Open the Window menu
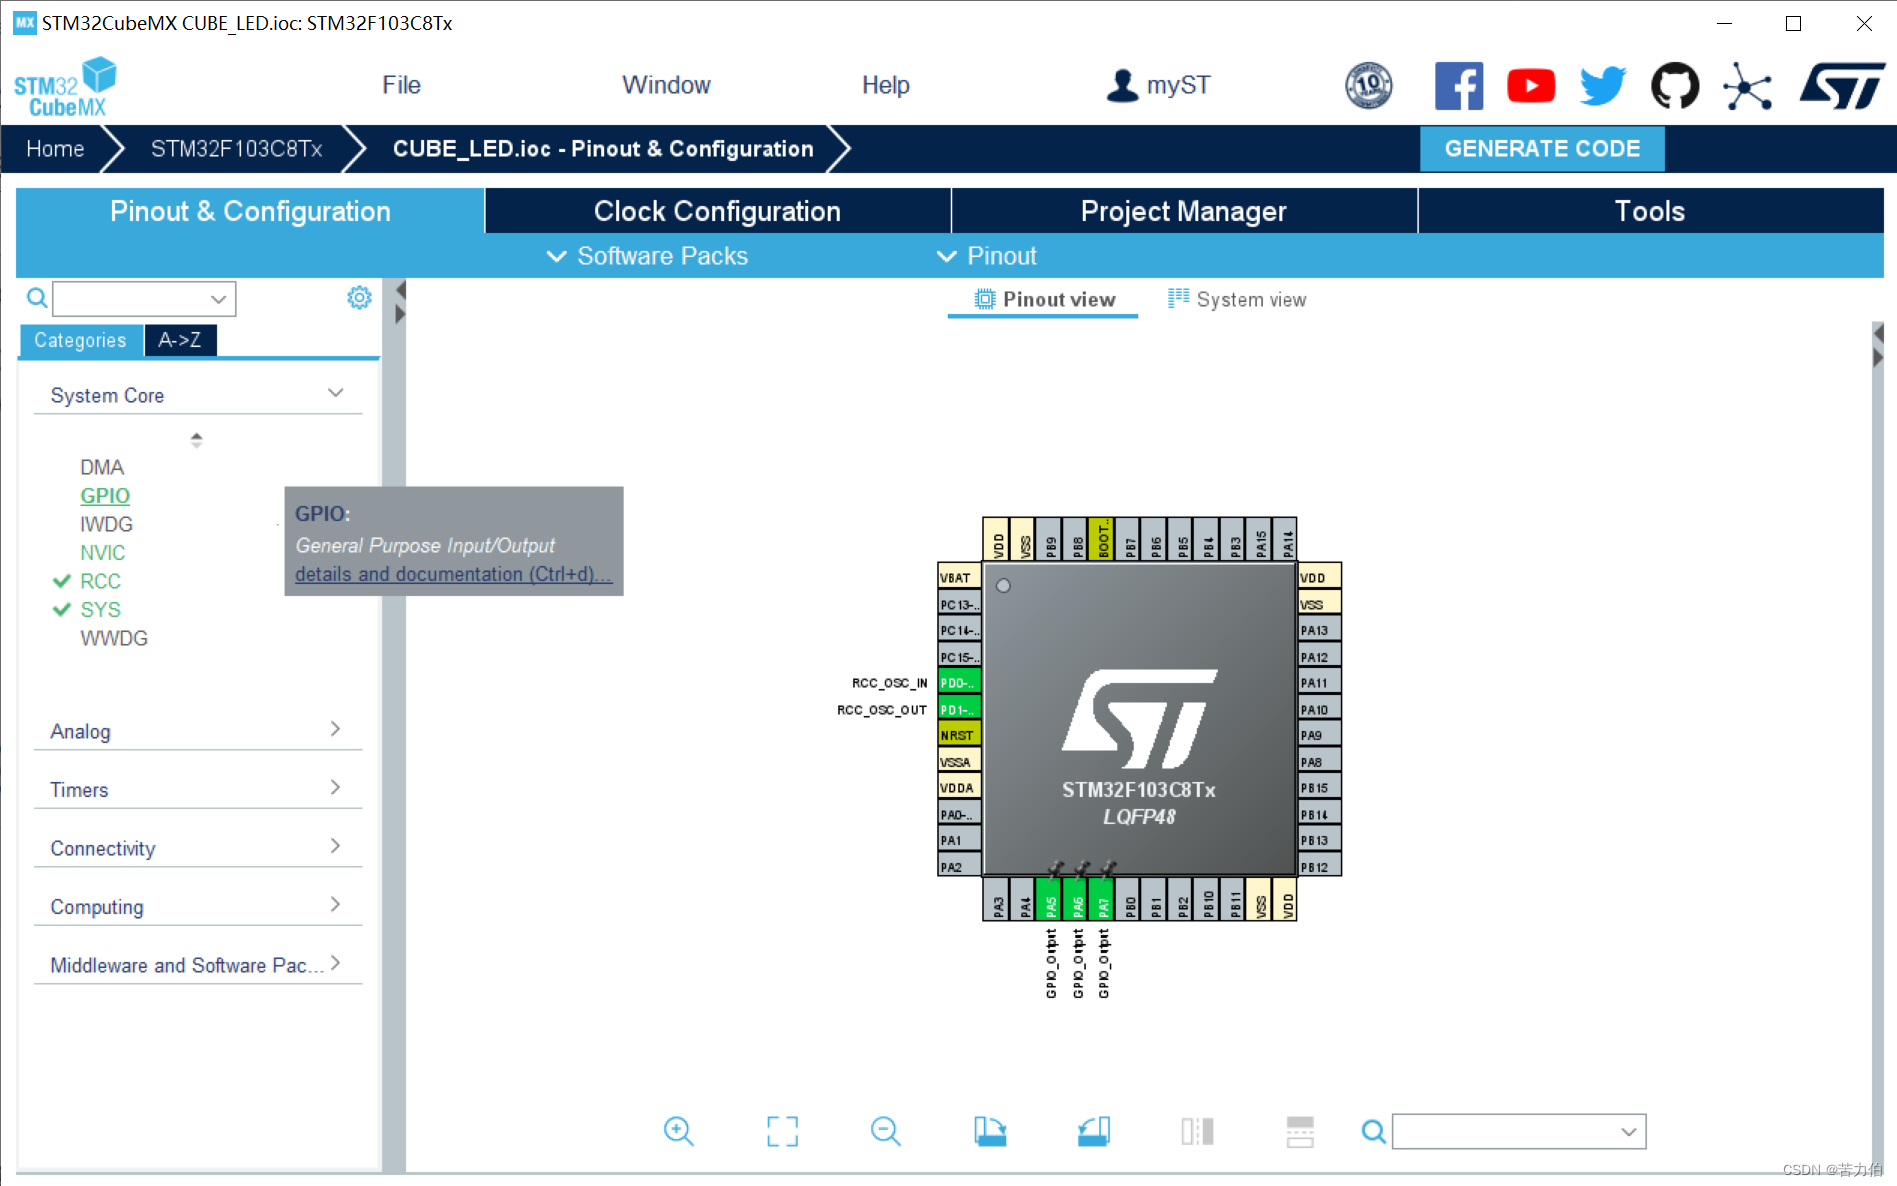This screenshot has height=1186, width=1897. click(x=666, y=85)
